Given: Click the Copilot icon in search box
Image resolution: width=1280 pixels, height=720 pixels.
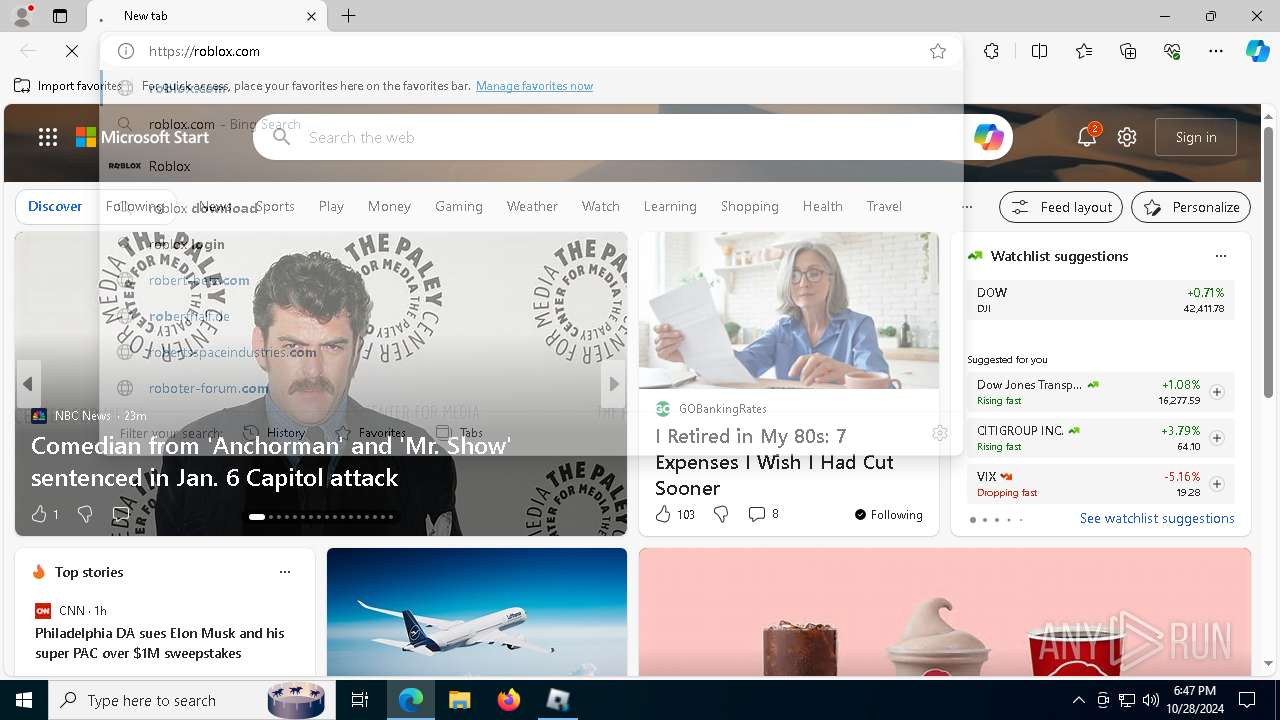Looking at the screenshot, I should pyautogui.click(x=988, y=137).
